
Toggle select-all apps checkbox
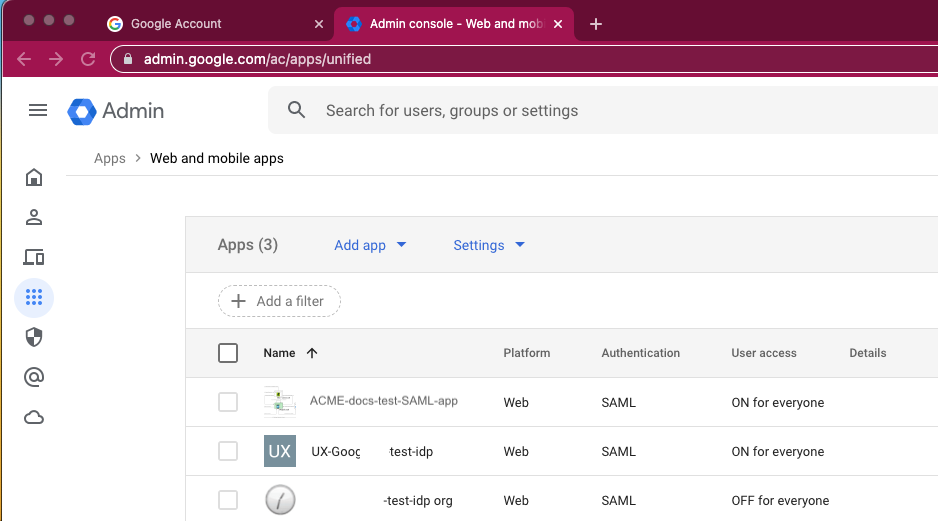click(x=228, y=353)
